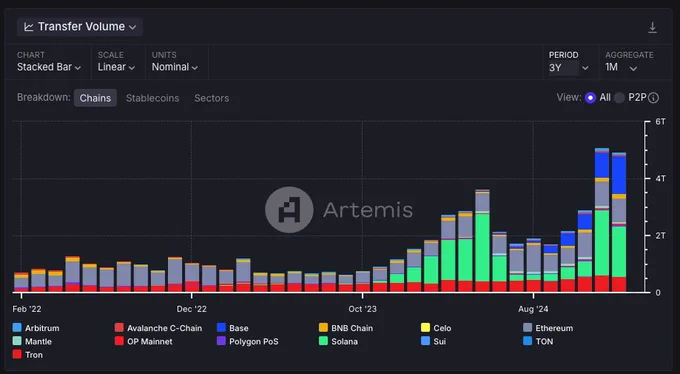The height and width of the screenshot is (374, 680).
Task: Click the last bar's green Solana segment
Action: click(x=619, y=252)
